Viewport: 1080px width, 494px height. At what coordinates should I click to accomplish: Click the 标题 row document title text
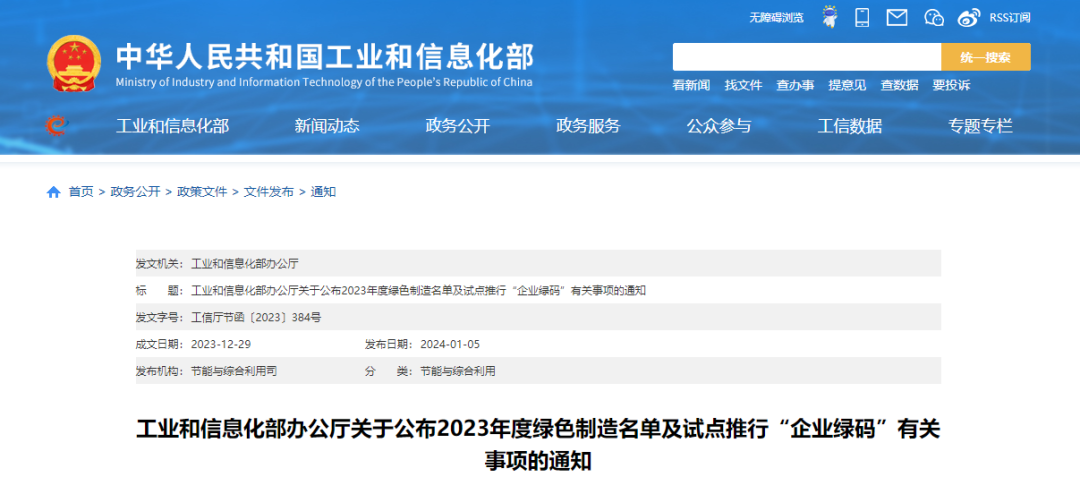tap(418, 291)
